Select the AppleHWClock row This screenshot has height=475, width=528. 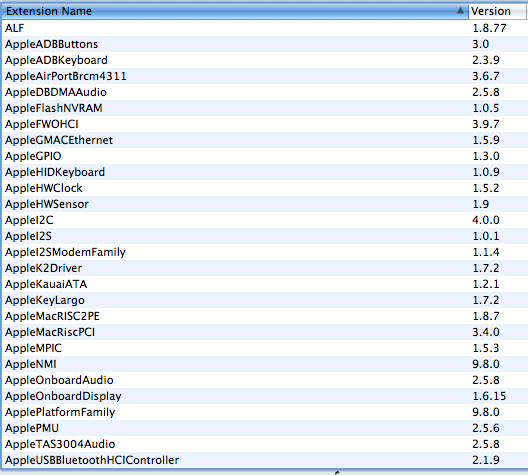[x=265, y=188]
